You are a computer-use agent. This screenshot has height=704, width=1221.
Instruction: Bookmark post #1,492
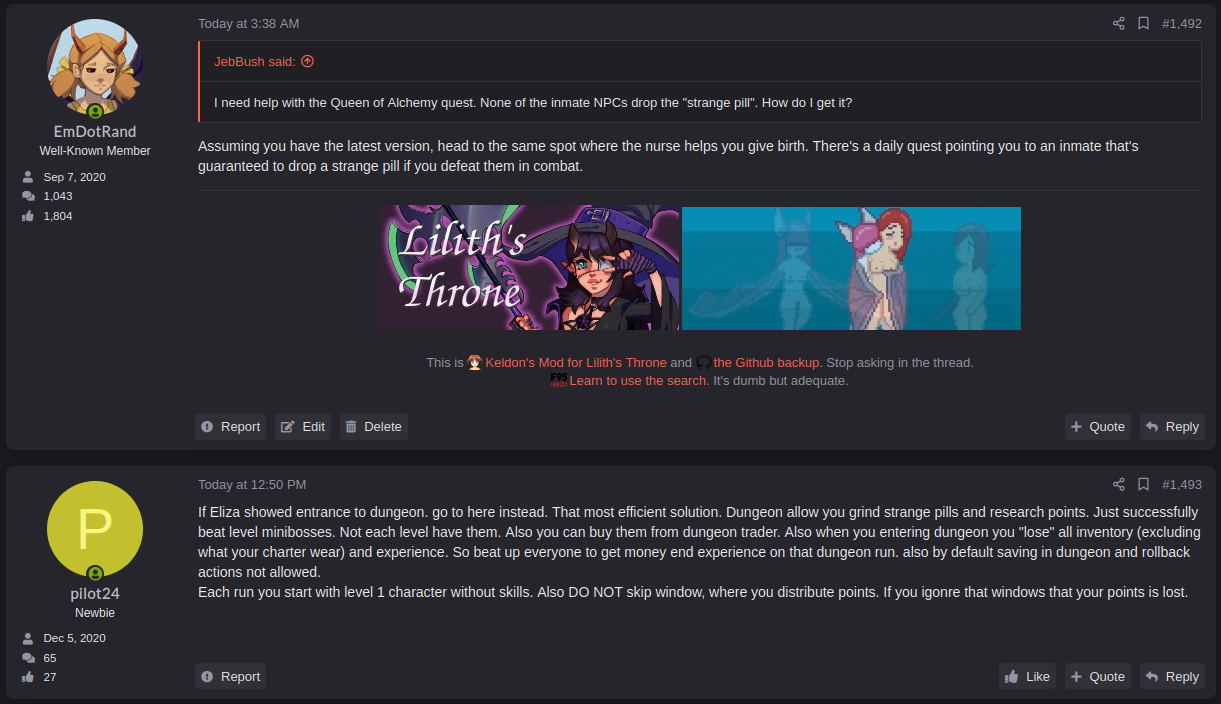pyautogui.click(x=1143, y=23)
